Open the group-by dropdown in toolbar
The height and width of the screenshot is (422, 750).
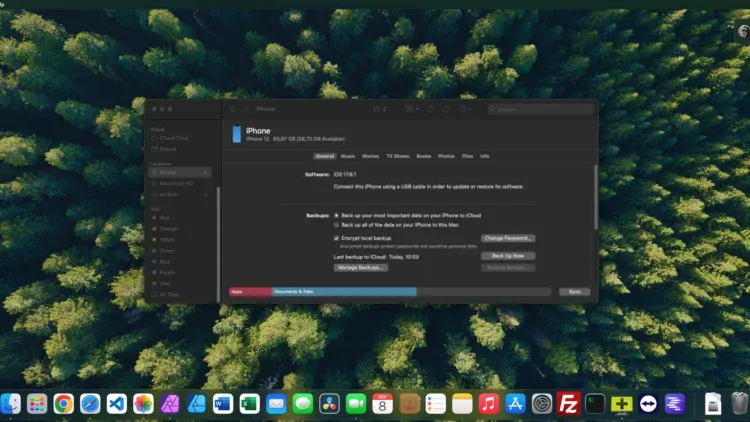412,109
